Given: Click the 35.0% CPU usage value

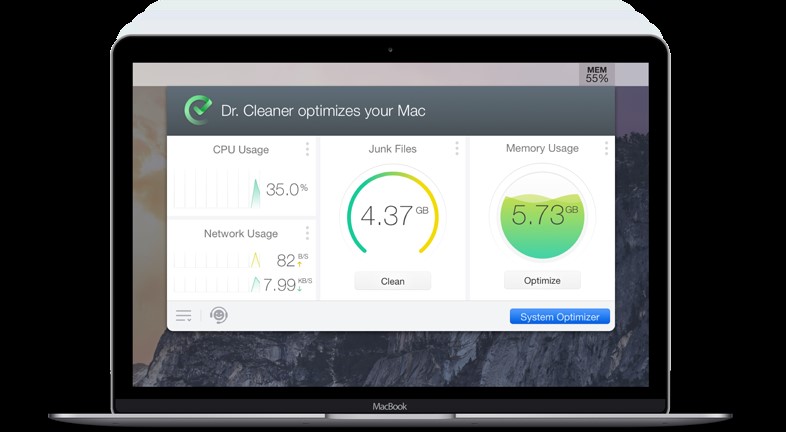Looking at the screenshot, I should tap(286, 189).
